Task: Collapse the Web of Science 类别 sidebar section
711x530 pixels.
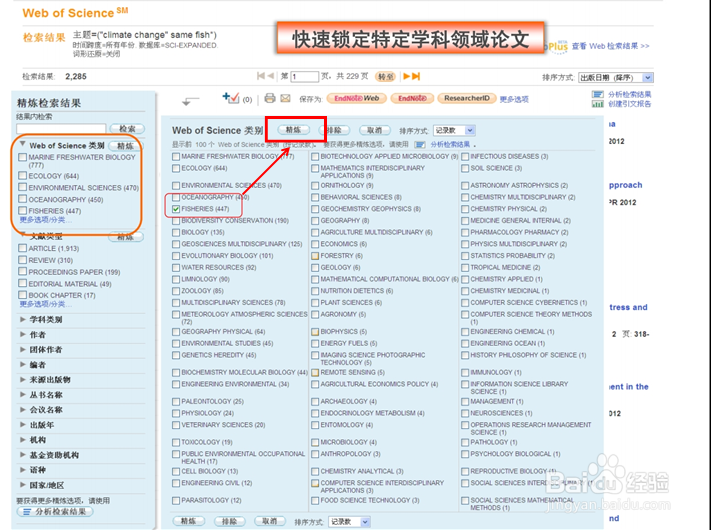Action: (x=22, y=145)
